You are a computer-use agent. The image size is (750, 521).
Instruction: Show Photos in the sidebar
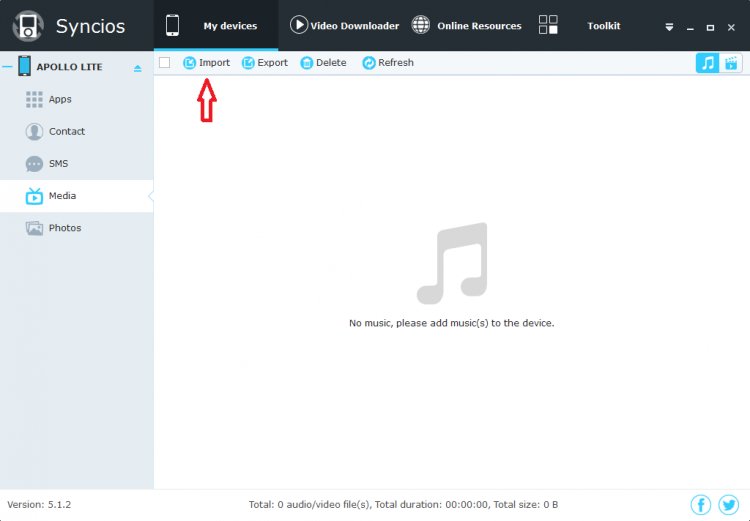64,228
